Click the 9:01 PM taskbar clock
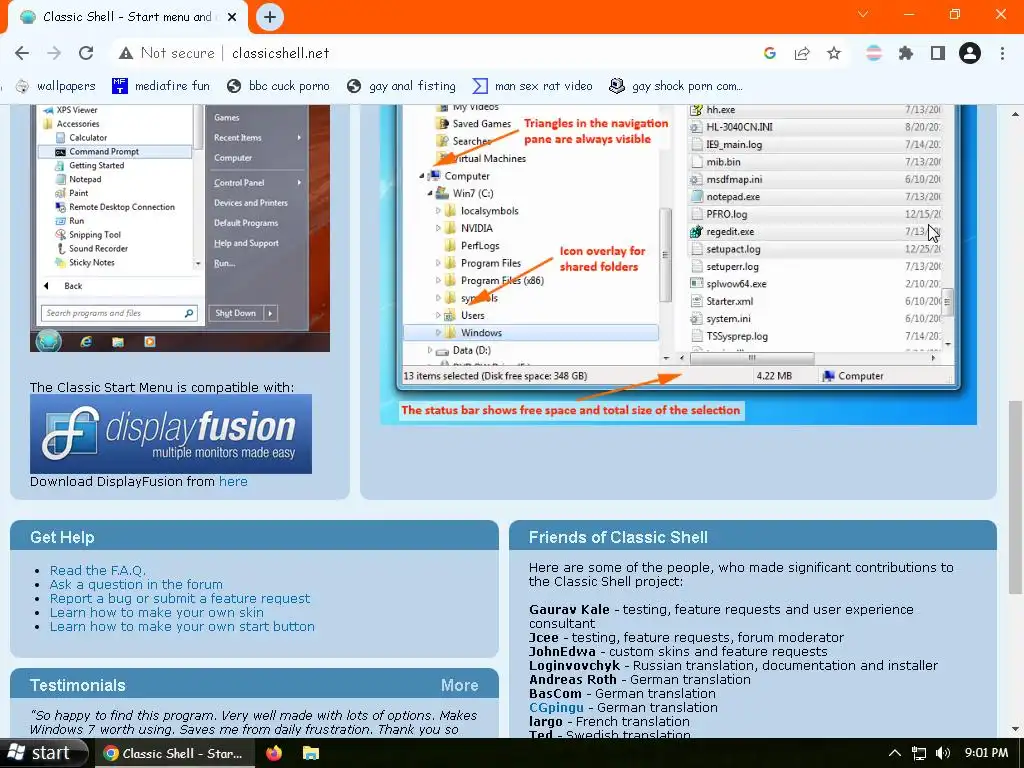This screenshot has width=1024, height=768. tap(986, 753)
